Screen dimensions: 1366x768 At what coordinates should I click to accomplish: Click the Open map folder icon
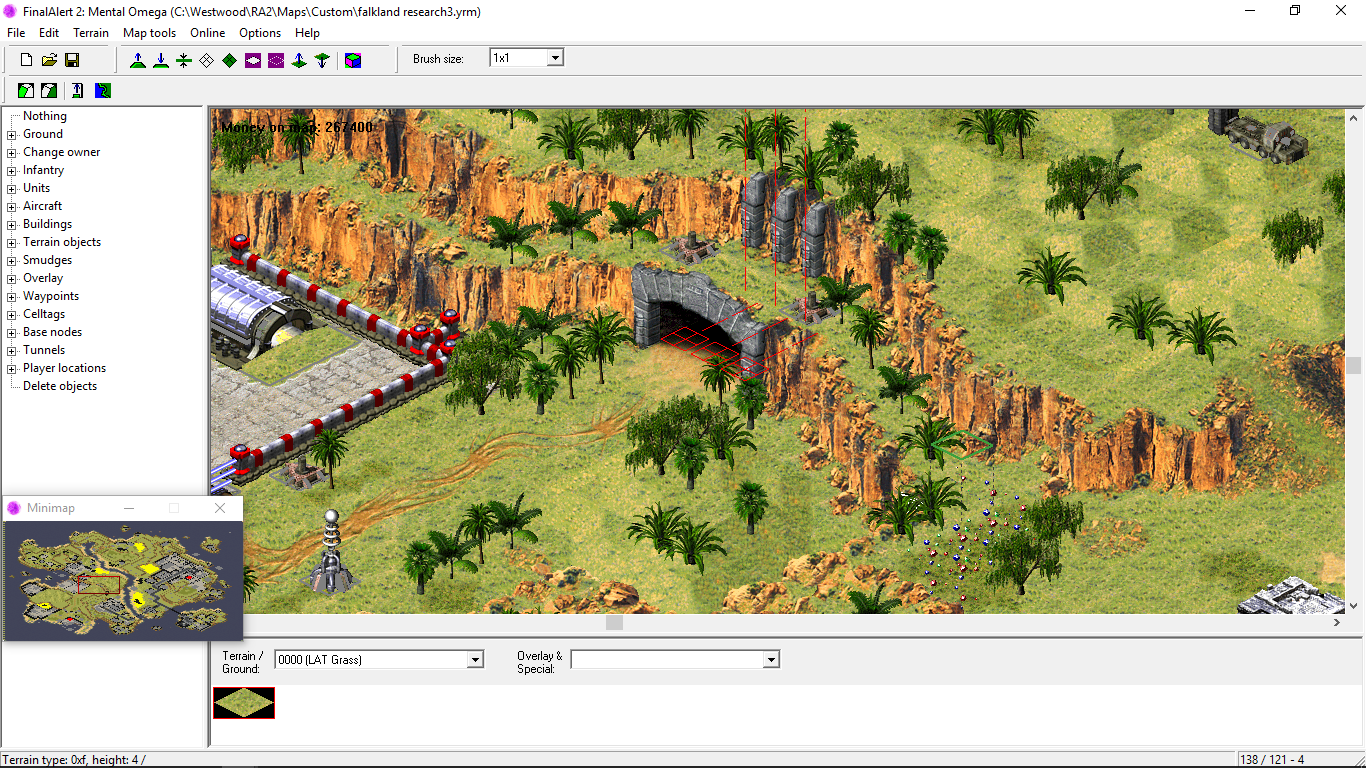[49, 60]
